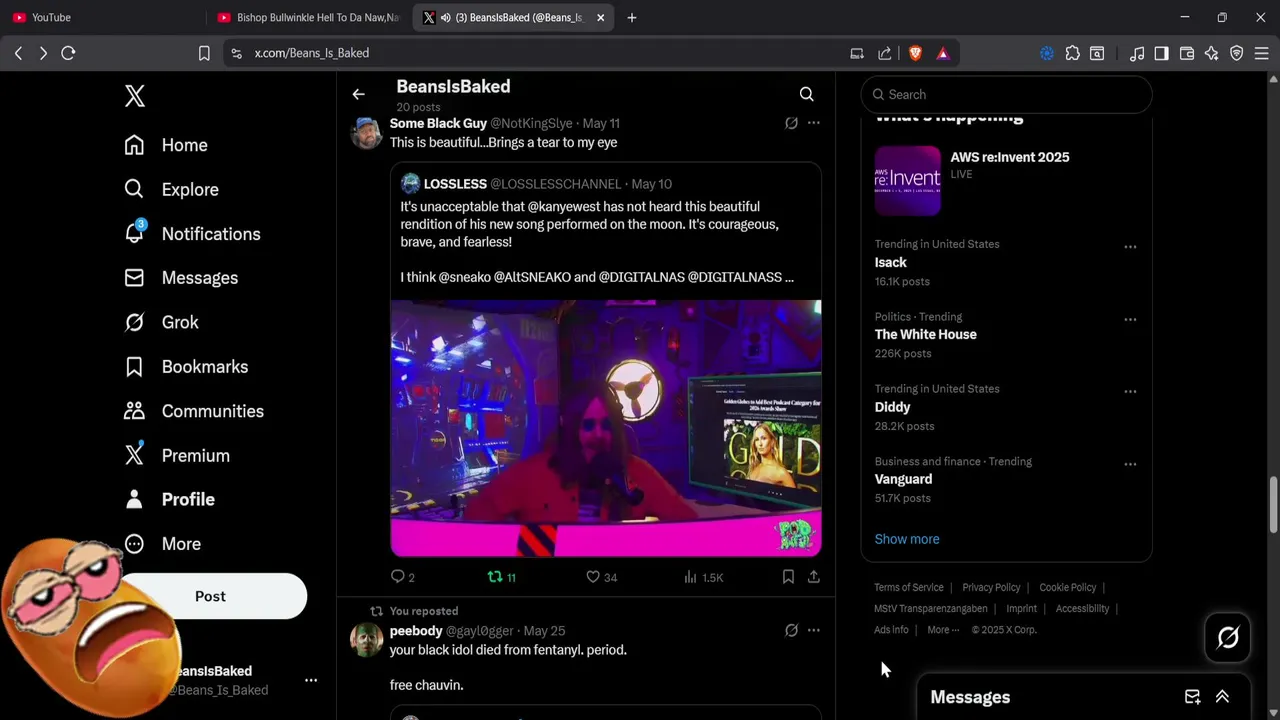Image resolution: width=1280 pixels, height=720 pixels.
Task: Open the quoted LOSSLESS video thumbnail
Action: point(606,428)
